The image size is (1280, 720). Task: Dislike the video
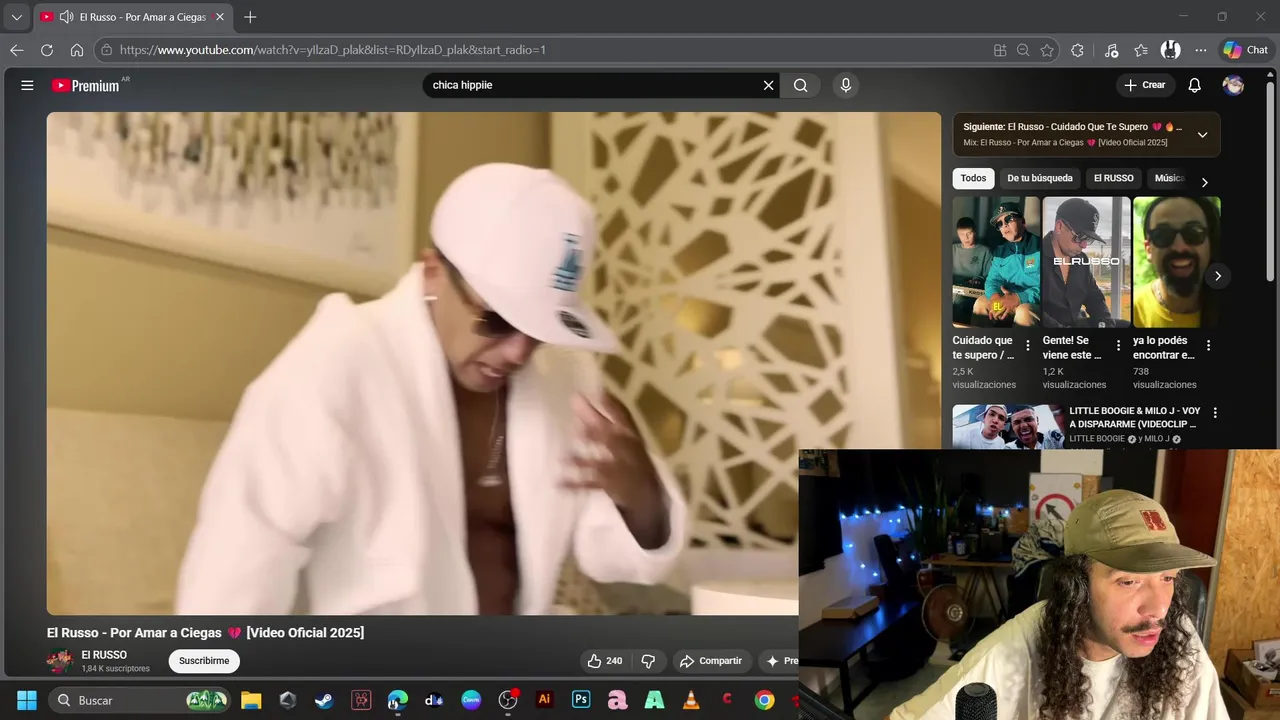[x=648, y=661]
